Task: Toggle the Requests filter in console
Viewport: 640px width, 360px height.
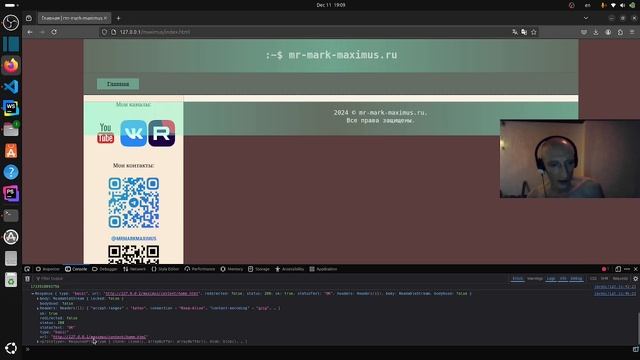Action: 620,279
